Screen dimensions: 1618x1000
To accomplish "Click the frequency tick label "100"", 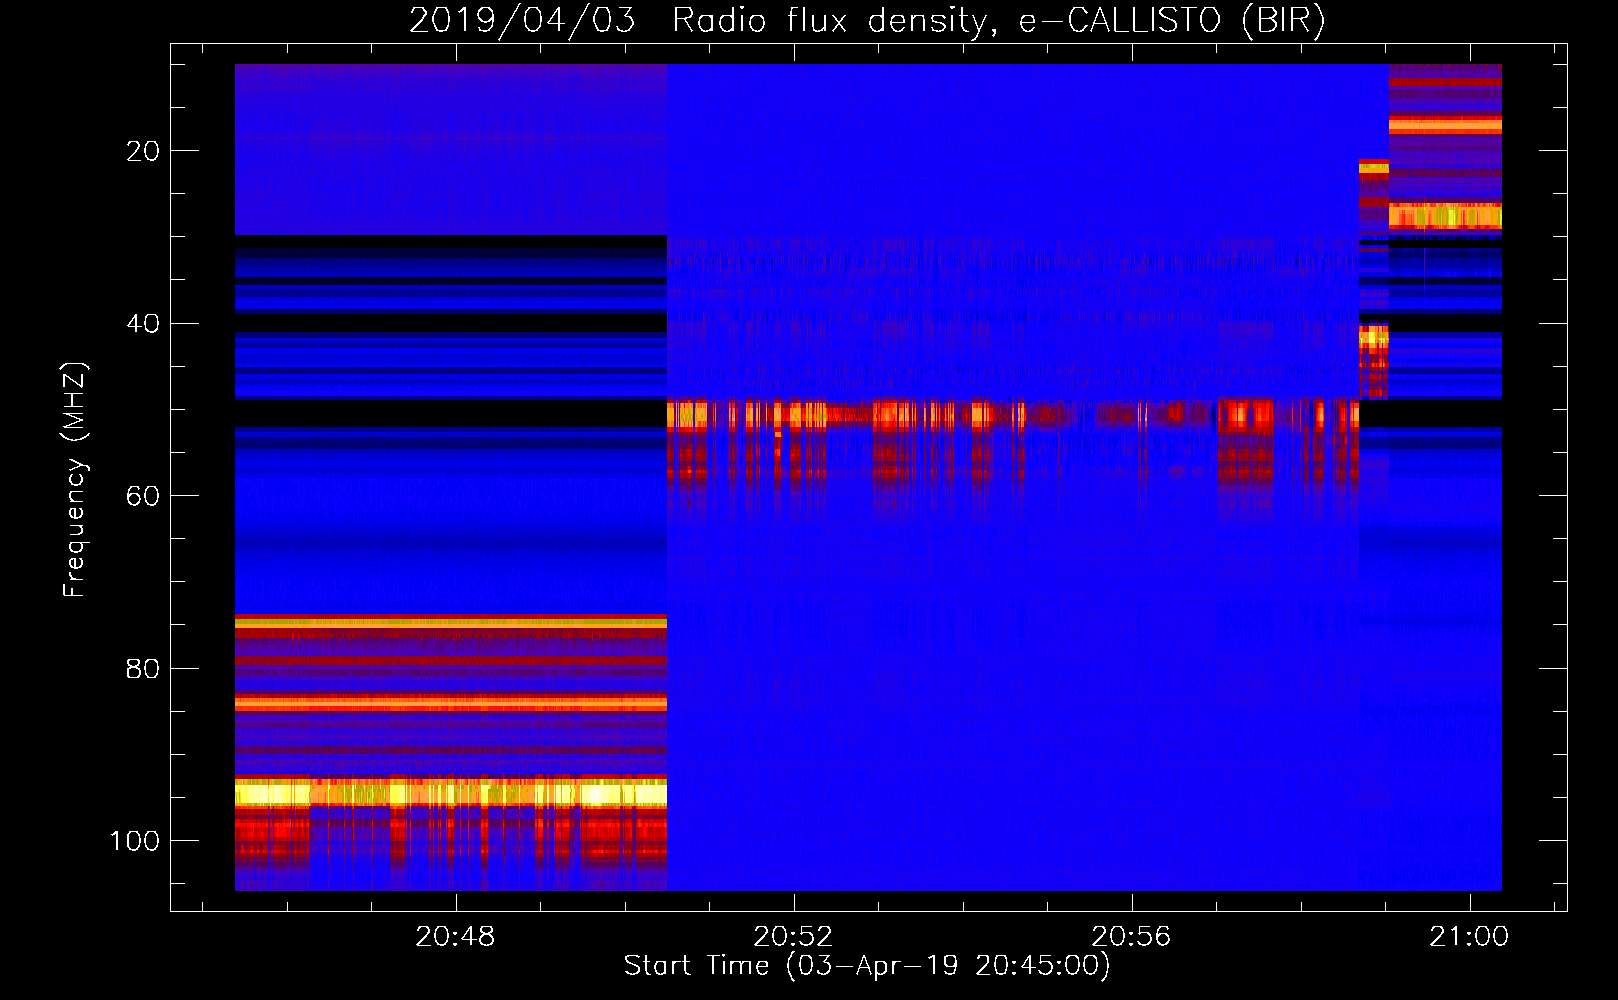I will pyautogui.click(x=135, y=841).
